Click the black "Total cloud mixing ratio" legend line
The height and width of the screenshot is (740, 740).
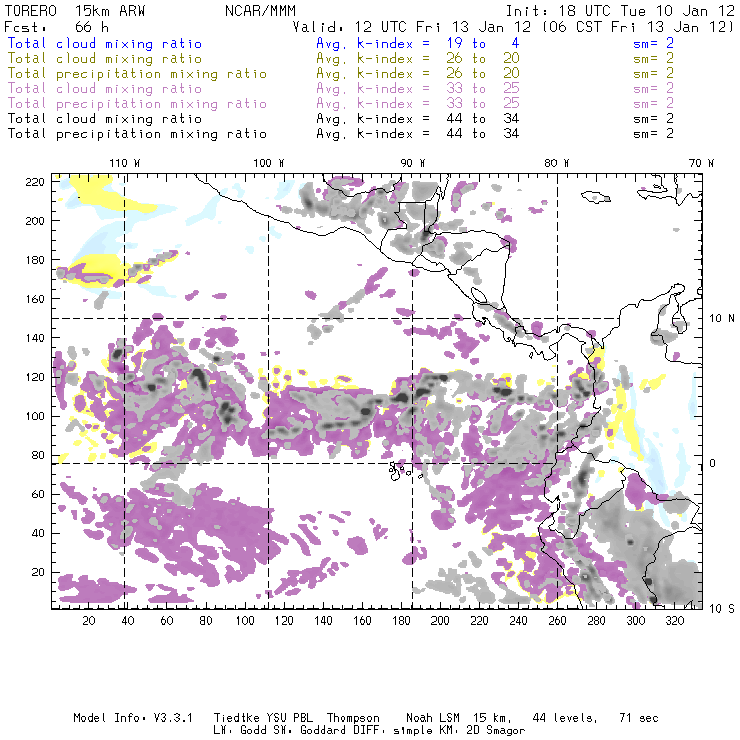105,118
